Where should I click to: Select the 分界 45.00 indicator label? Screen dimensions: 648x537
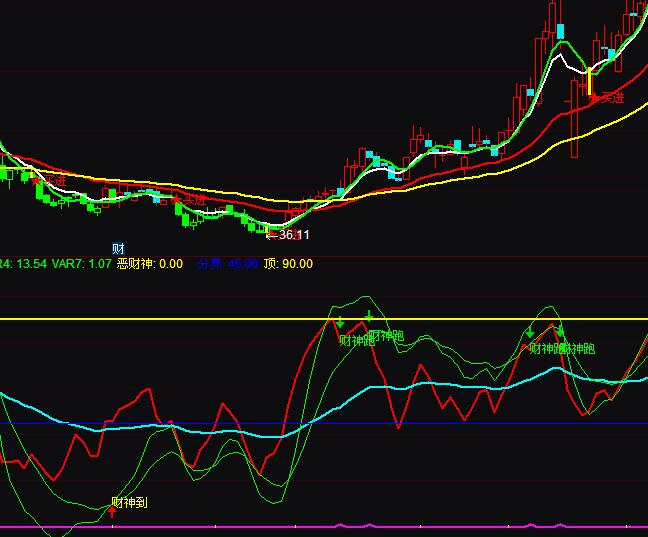tap(227, 264)
